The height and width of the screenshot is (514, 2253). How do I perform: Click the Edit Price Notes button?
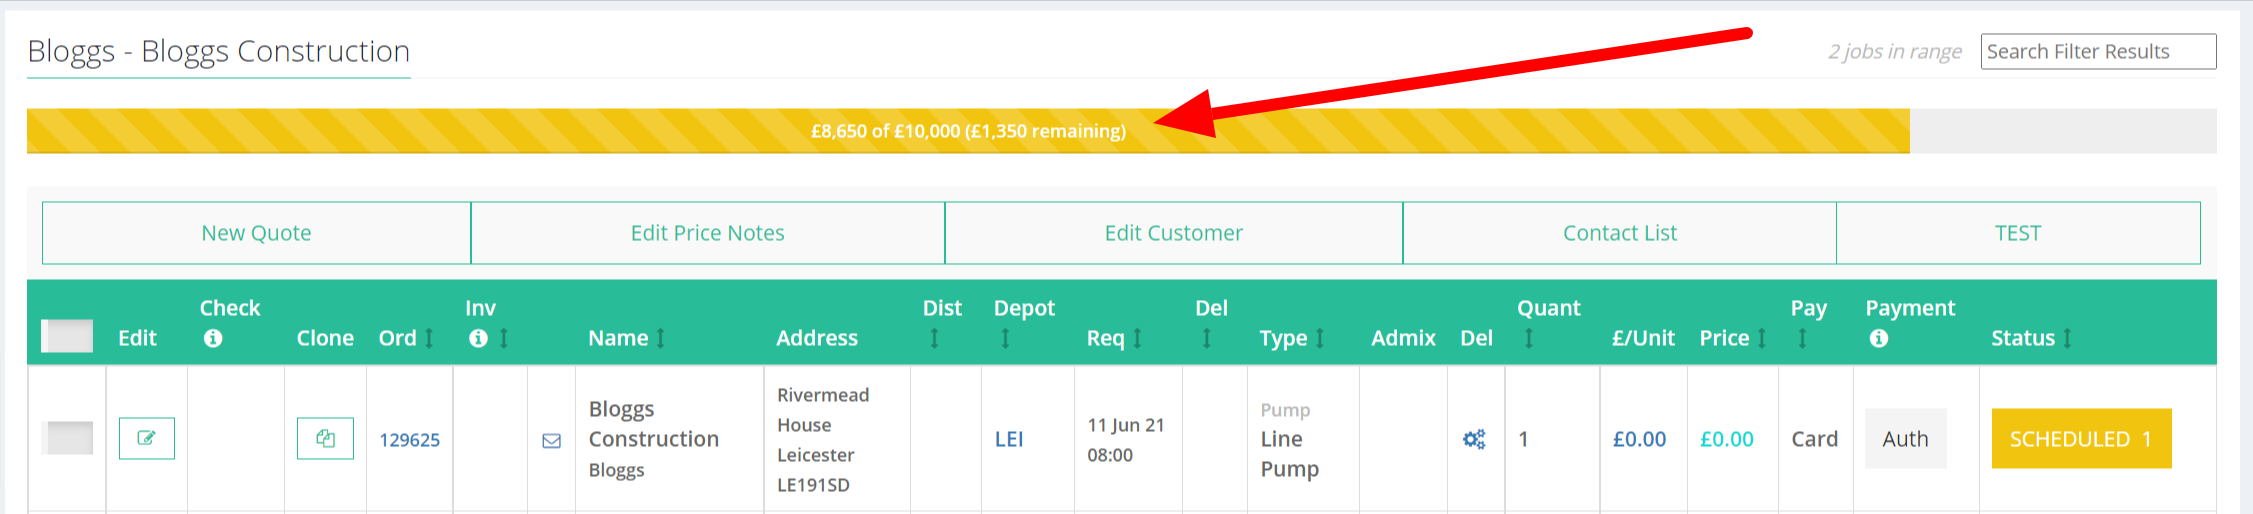coord(707,233)
